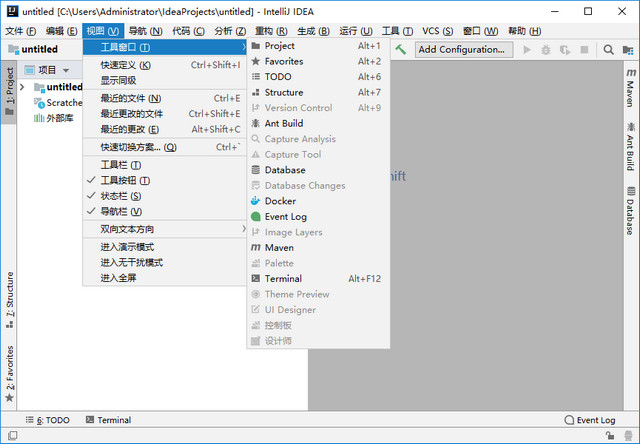
Task: Select 显示同级 menu entry
Action: 164,80
